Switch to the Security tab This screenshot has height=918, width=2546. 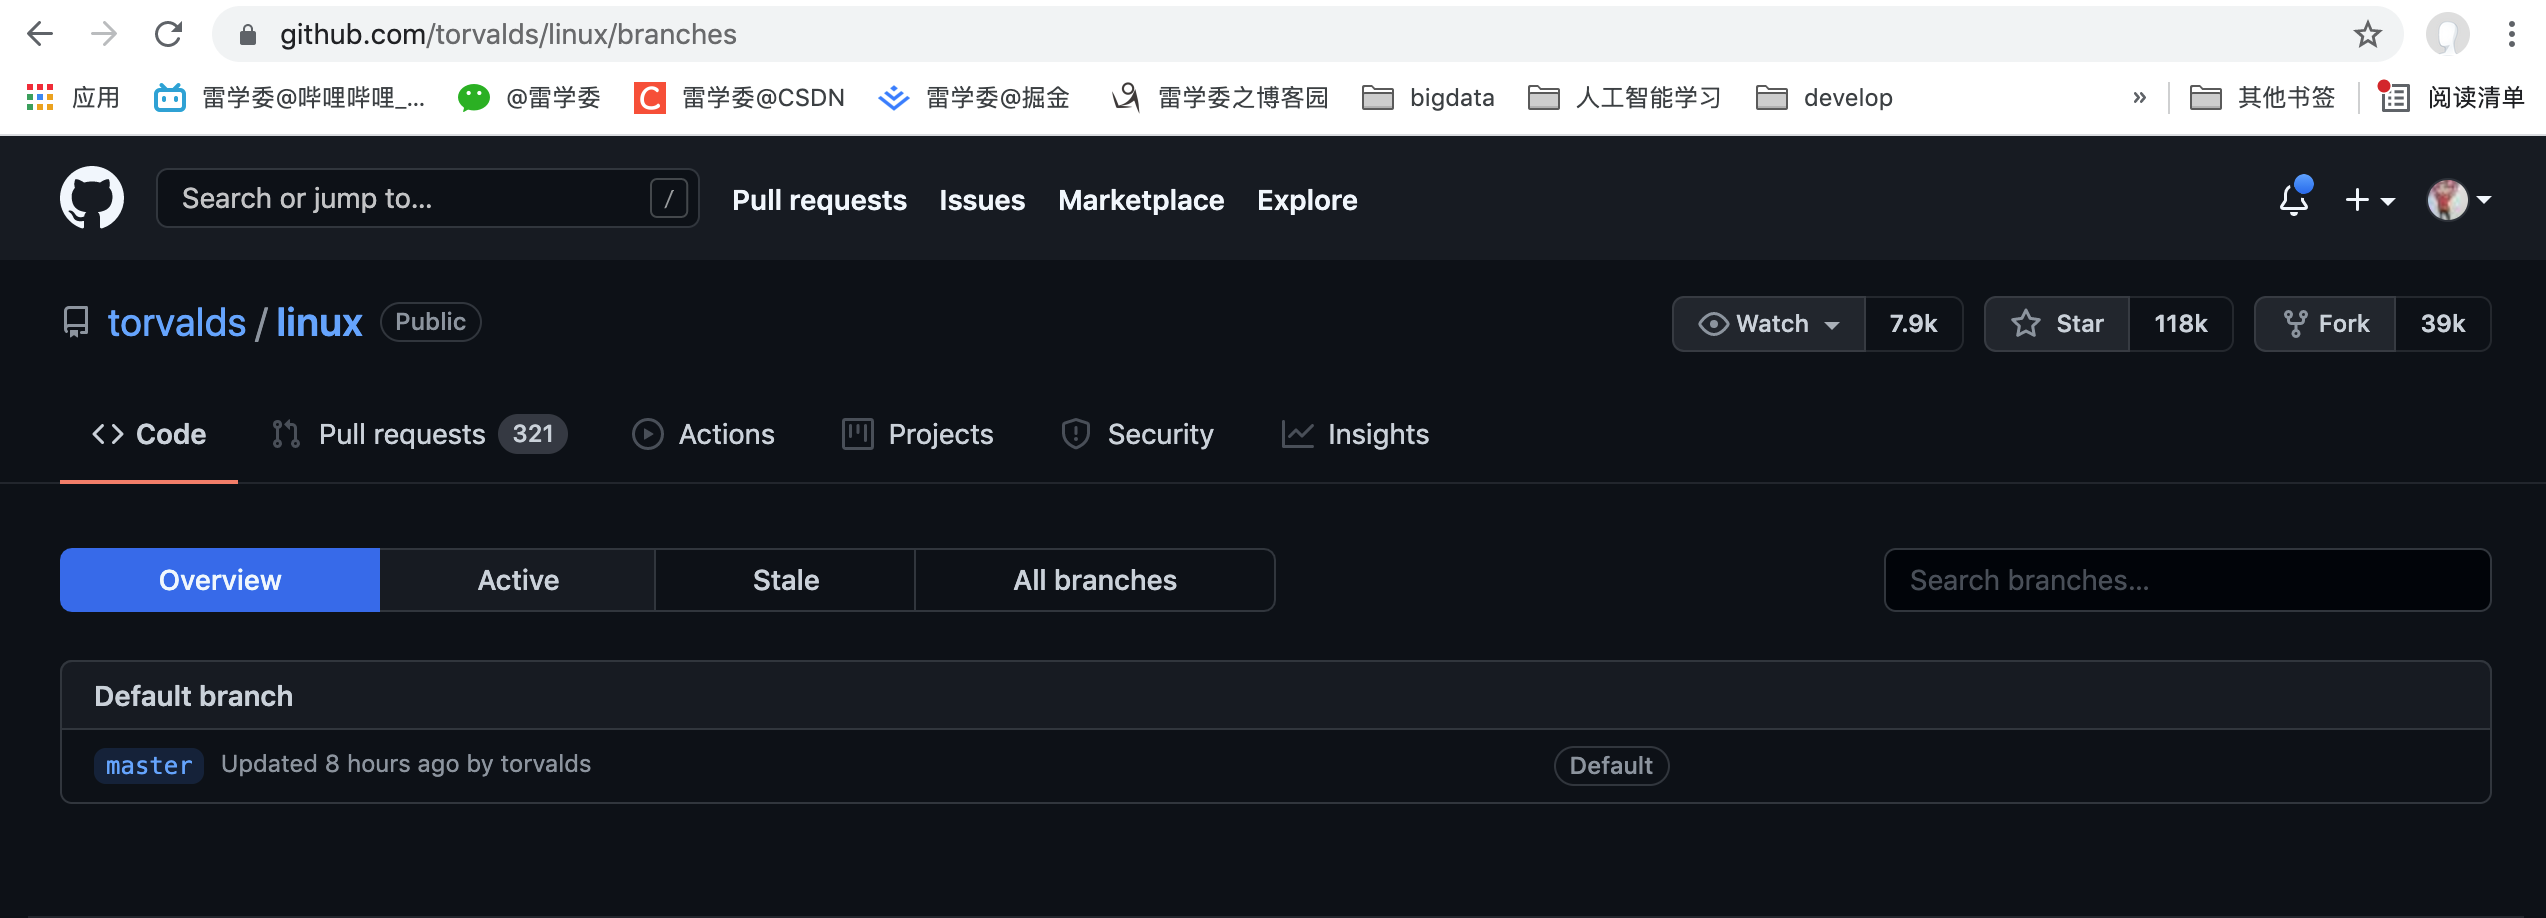(x=1137, y=434)
